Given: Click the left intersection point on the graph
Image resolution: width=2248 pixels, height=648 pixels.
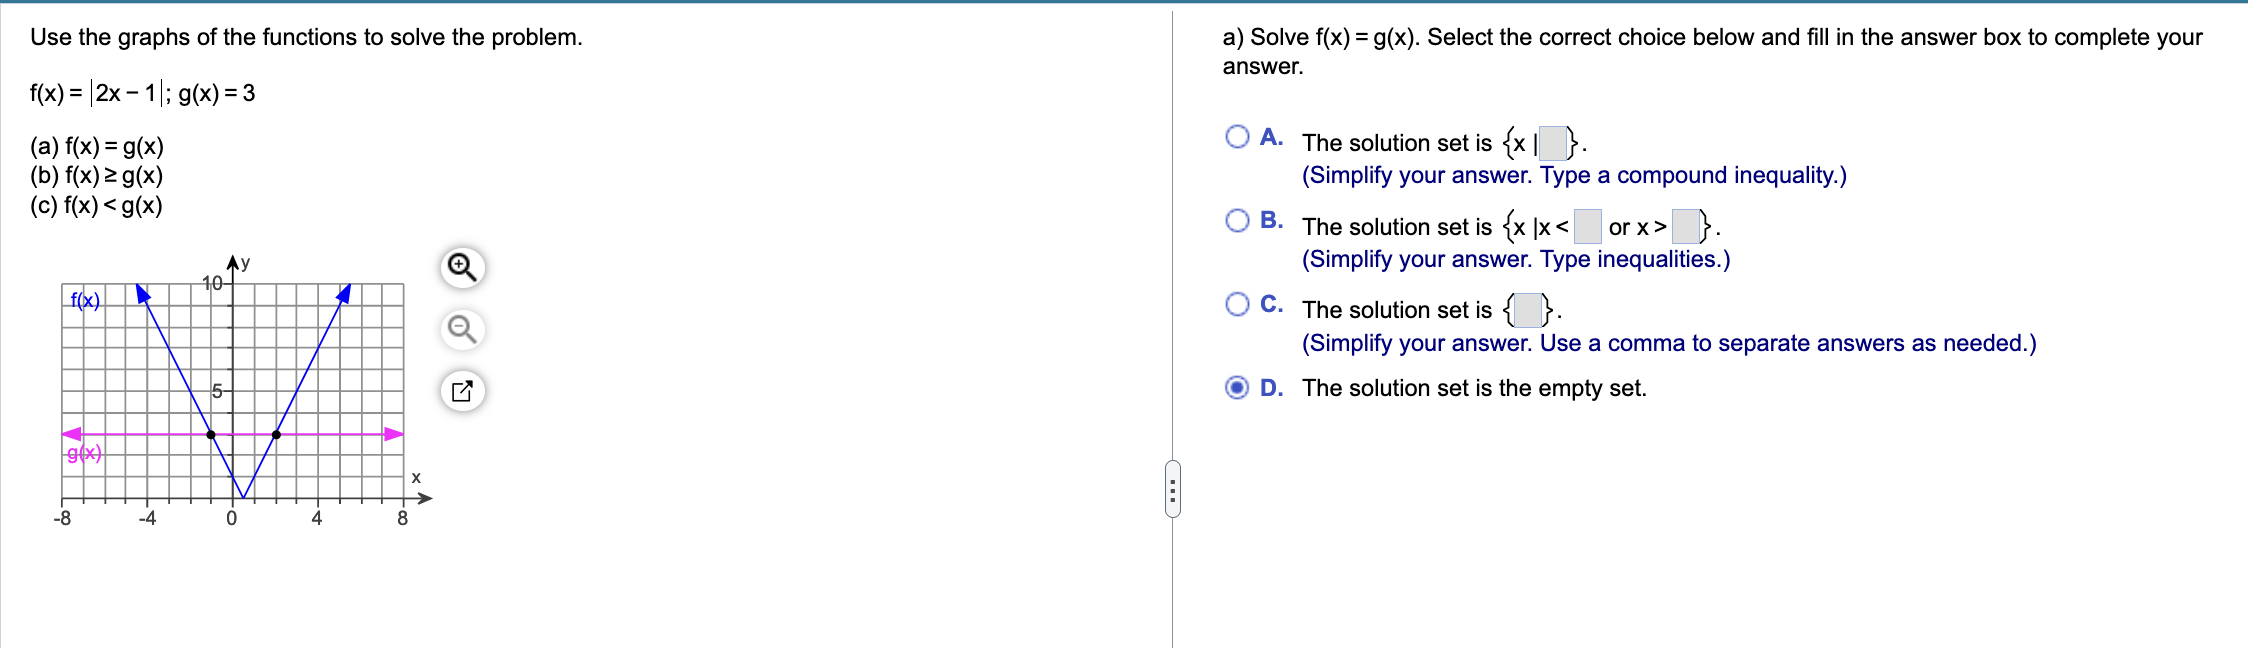Looking at the screenshot, I should pos(210,434).
